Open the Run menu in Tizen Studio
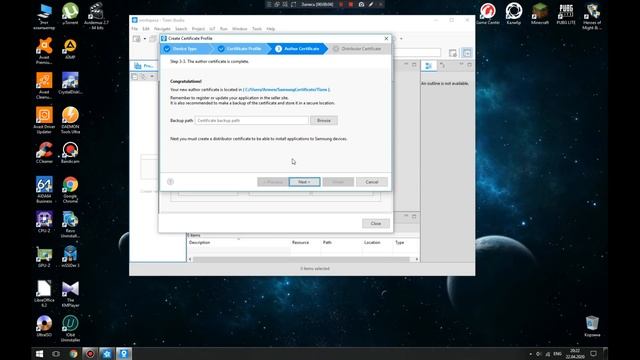Image resolution: width=640 pixels, height=360 pixels. pos(223,29)
